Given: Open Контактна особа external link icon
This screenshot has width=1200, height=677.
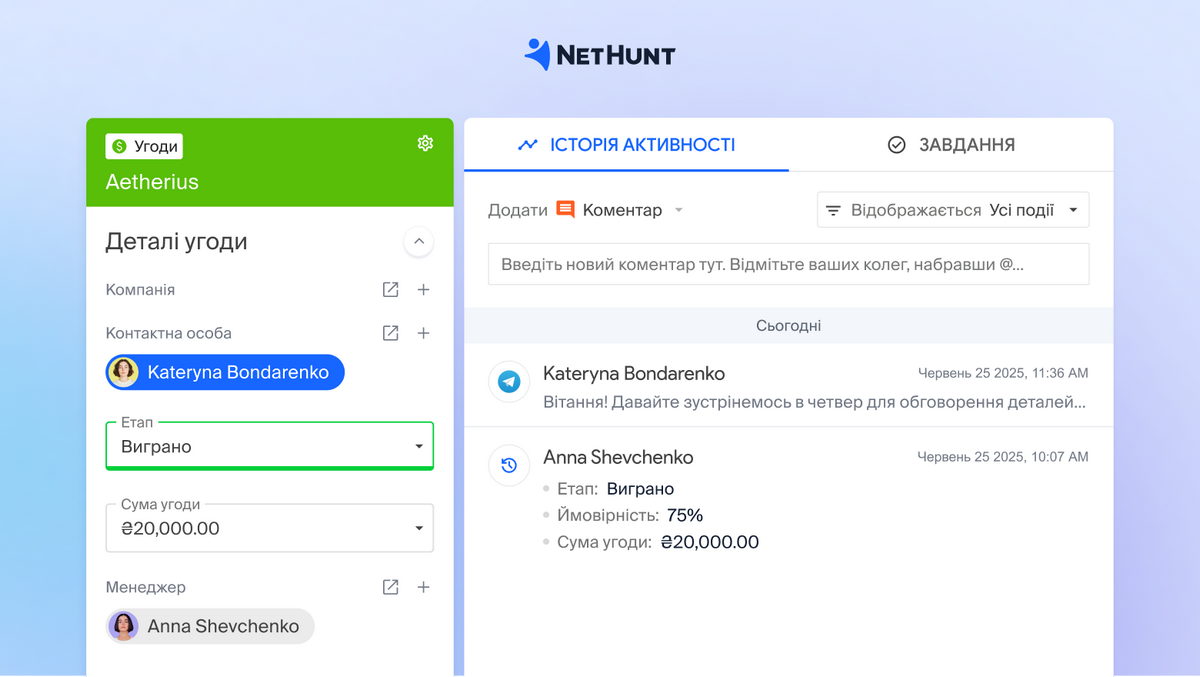Looking at the screenshot, I should 391,333.
